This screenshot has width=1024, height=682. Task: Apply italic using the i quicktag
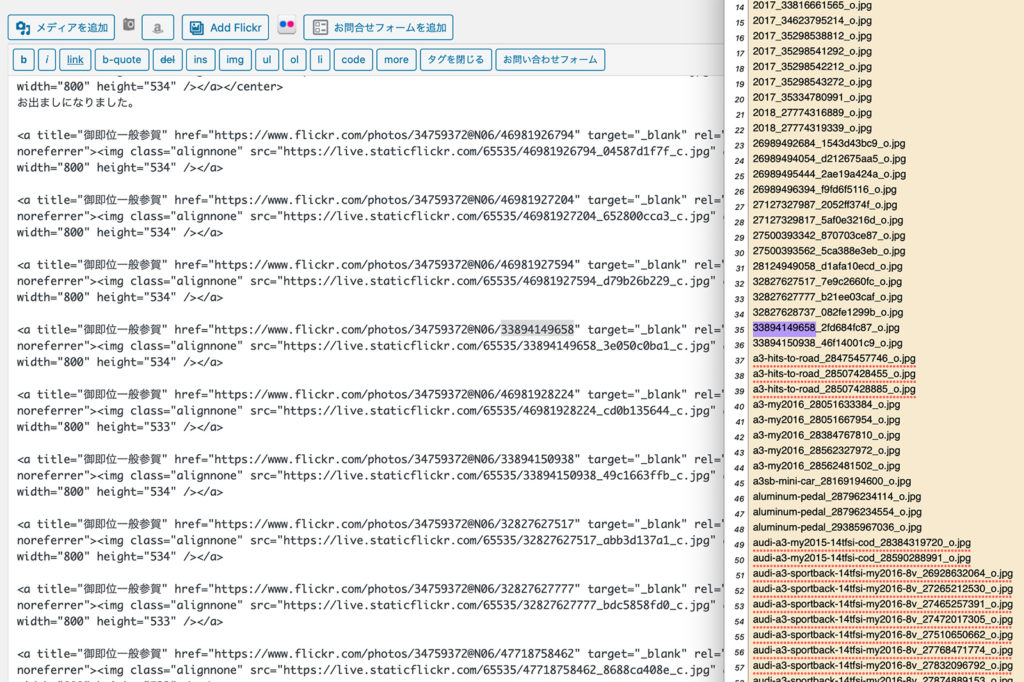coord(46,60)
